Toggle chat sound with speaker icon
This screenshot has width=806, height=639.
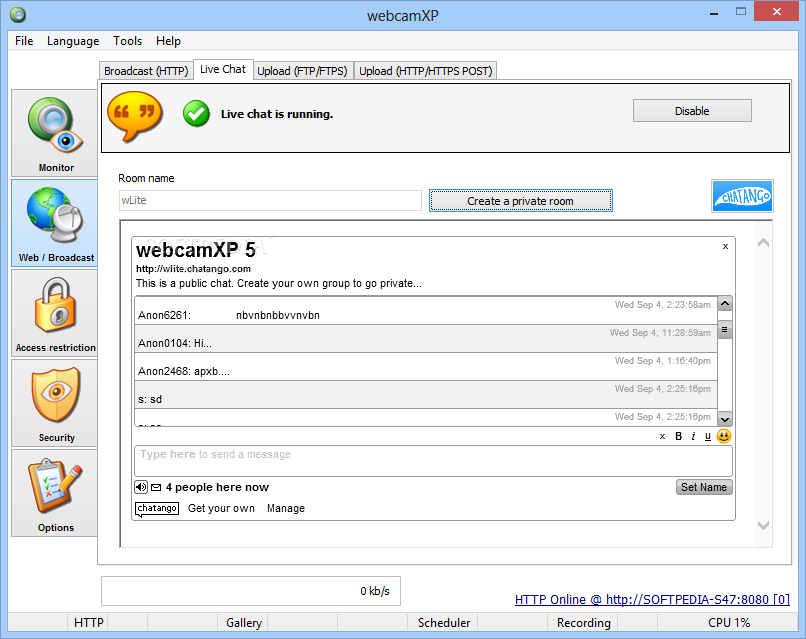pos(141,487)
